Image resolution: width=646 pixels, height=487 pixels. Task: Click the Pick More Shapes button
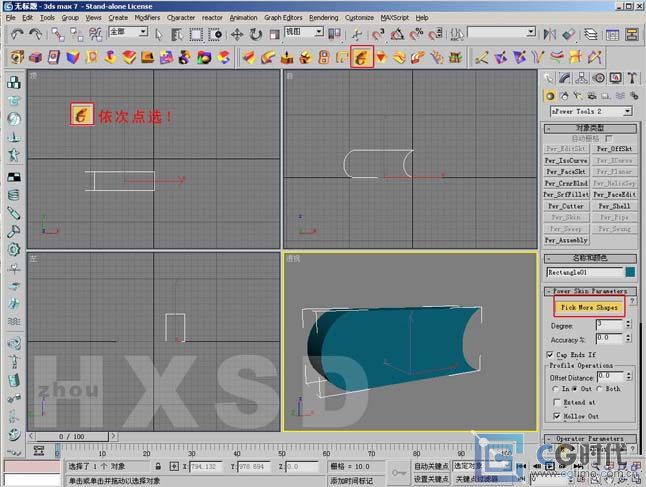coord(589,307)
